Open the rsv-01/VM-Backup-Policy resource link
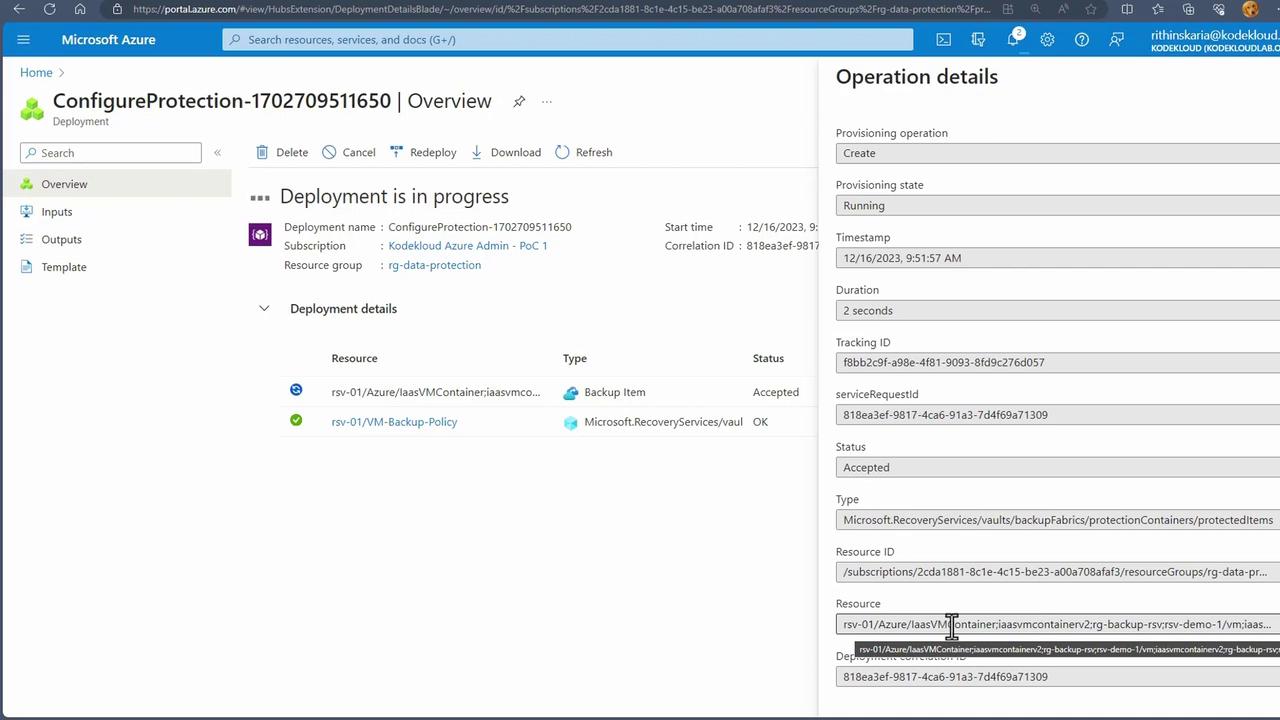The image size is (1280, 720). [x=394, y=422]
